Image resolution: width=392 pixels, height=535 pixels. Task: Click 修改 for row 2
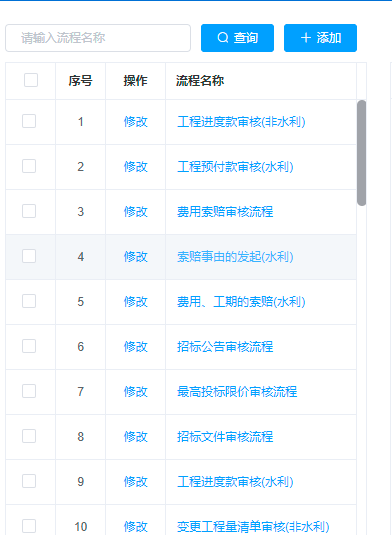point(135,167)
